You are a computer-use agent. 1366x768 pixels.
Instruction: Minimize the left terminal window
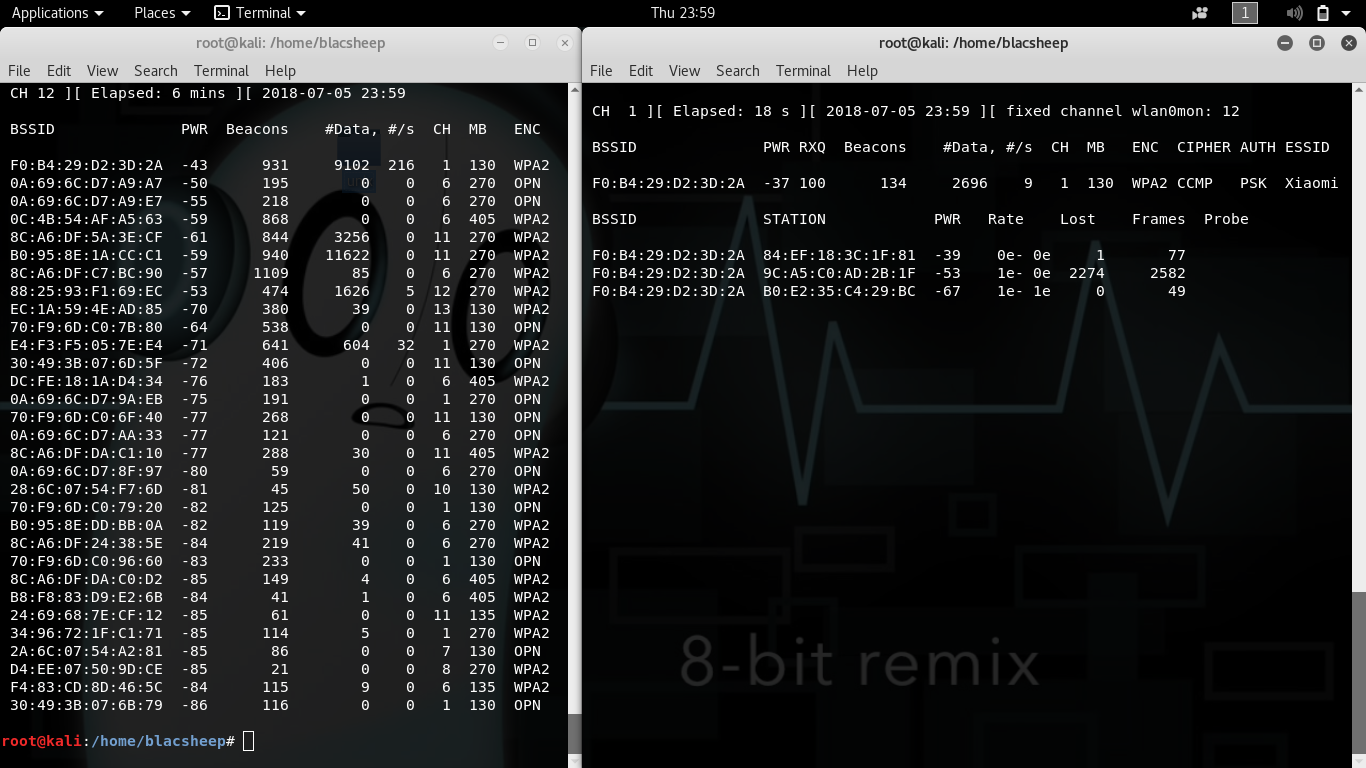pyautogui.click(x=501, y=43)
